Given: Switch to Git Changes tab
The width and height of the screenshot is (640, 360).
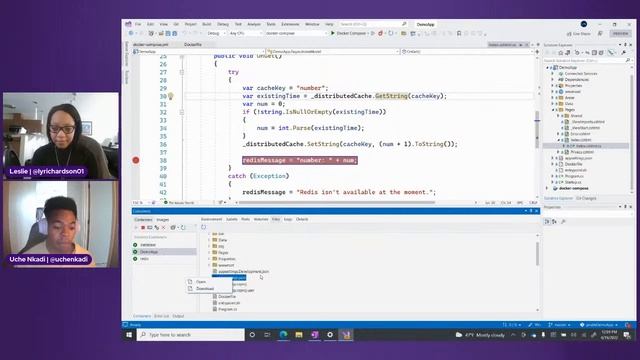Looking at the screenshot, I should click(x=586, y=198).
